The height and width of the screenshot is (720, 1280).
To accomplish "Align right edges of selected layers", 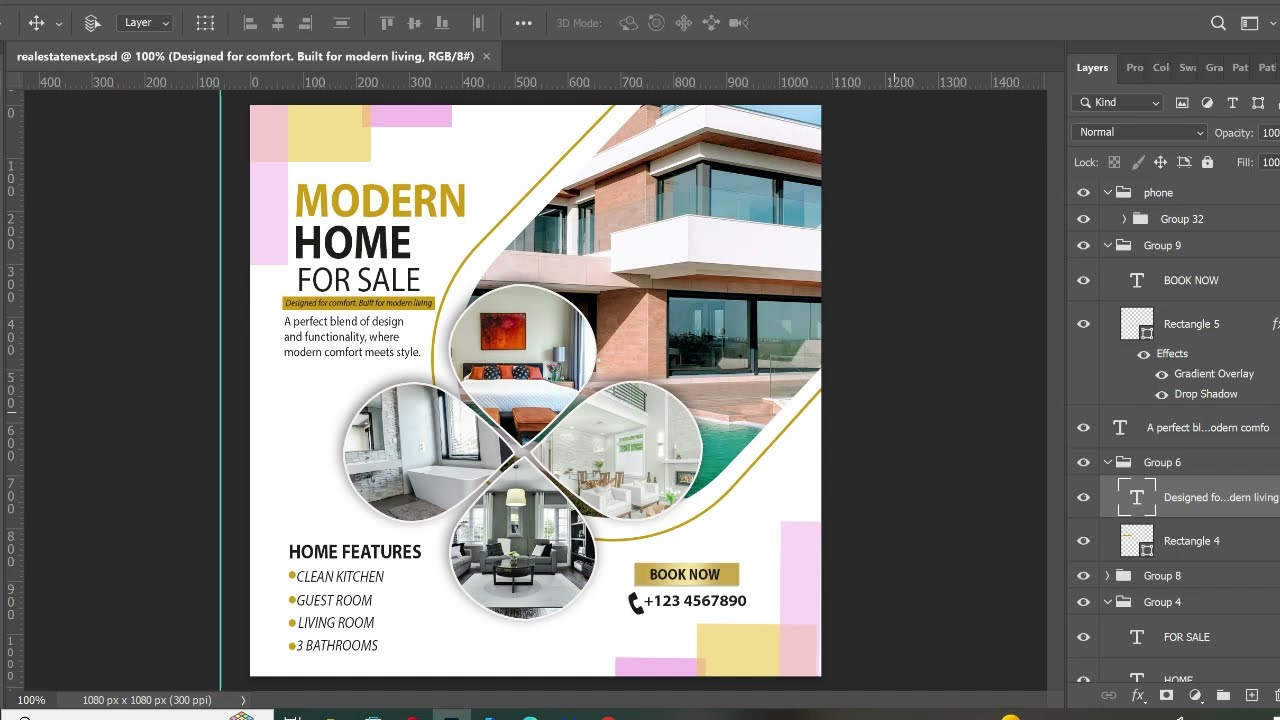I will click(305, 22).
